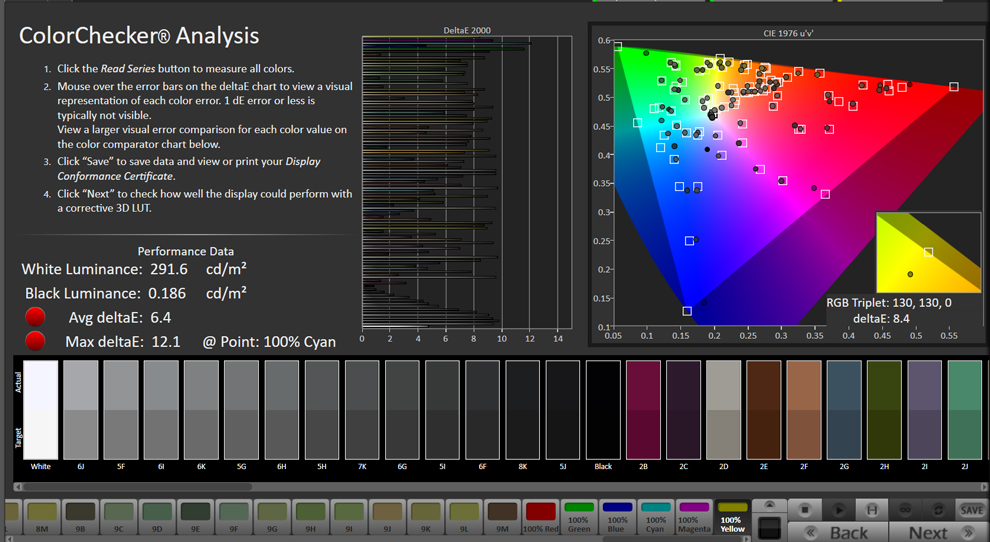Go to Next page
Viewport: 990px width, 542px height.
coord(938,533)
